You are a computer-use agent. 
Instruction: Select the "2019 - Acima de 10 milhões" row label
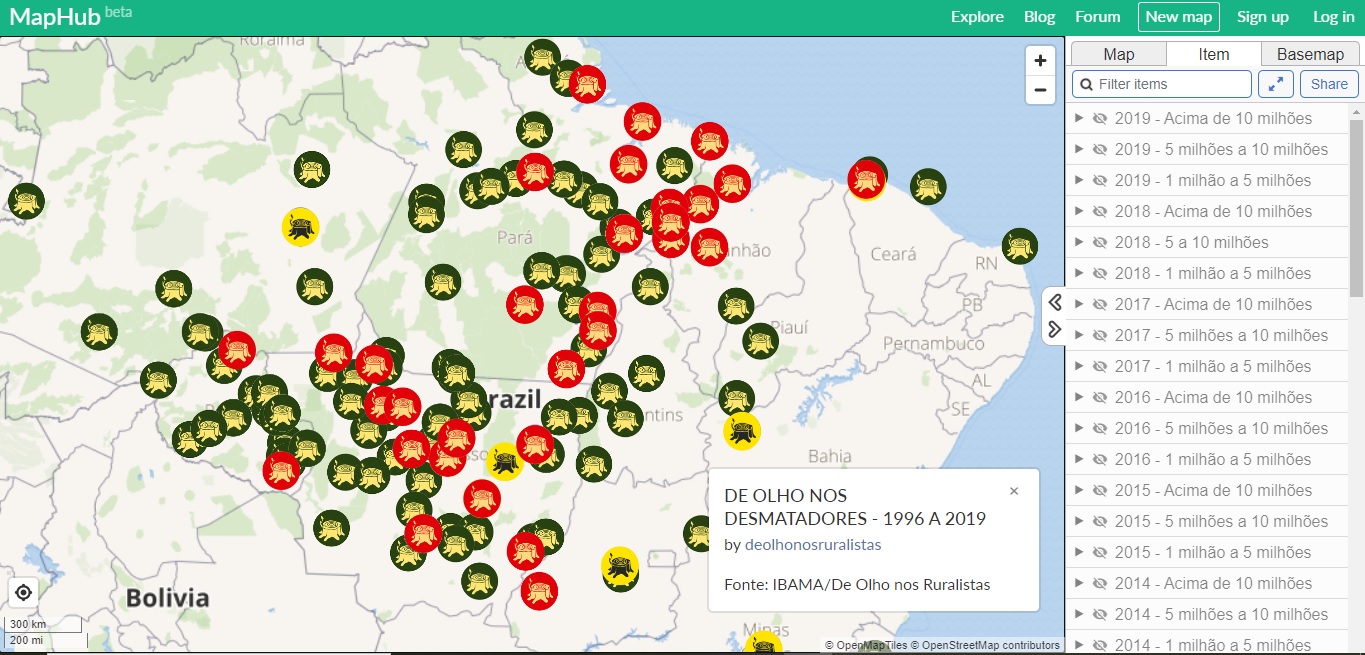click(1213, 118)
